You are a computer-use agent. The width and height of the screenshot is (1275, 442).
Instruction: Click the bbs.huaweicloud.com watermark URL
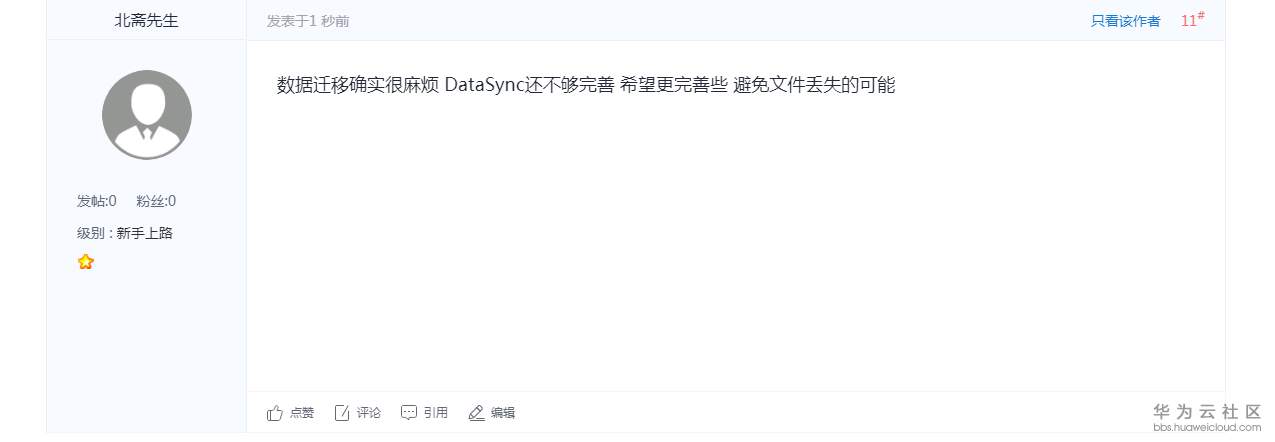1207,427
